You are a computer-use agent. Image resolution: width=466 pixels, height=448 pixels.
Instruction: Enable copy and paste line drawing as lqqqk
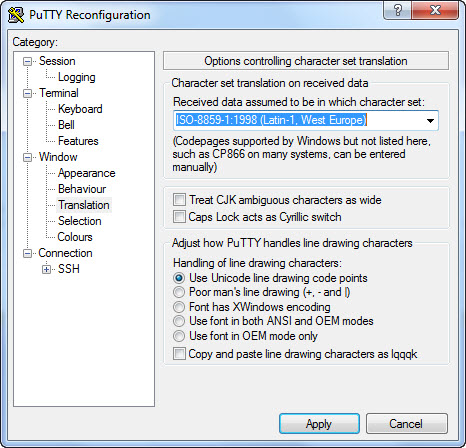point(179,354)
